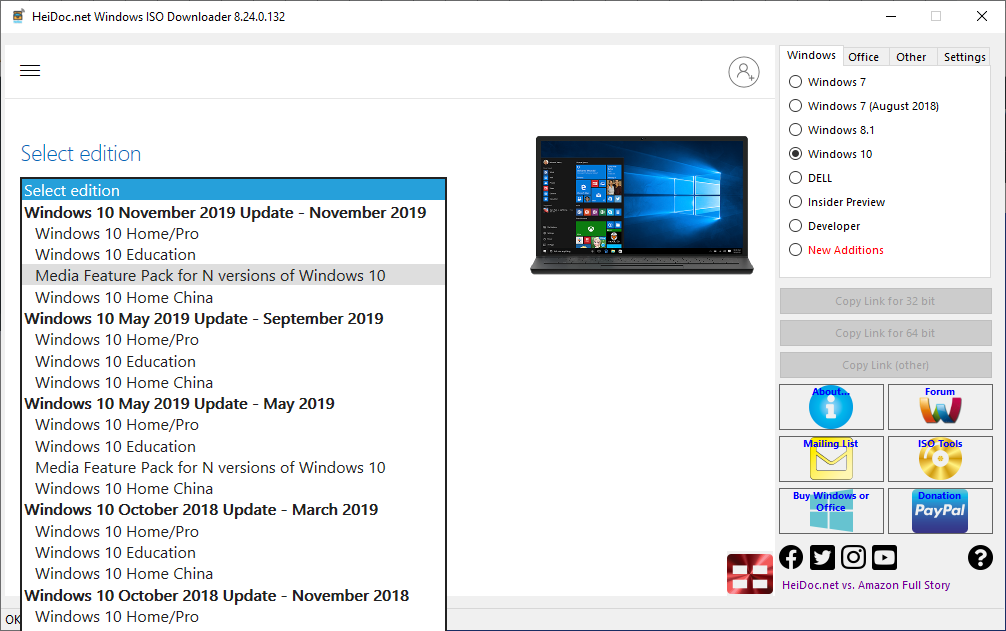This screenshot has height=631, width=1006.
Task: Click Copy Link (other) button
Action: (885, 365)
